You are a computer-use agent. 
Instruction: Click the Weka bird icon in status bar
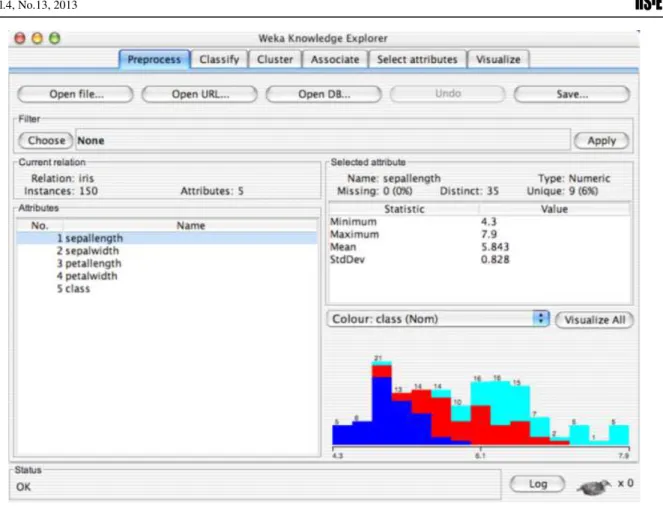[594, 487]
